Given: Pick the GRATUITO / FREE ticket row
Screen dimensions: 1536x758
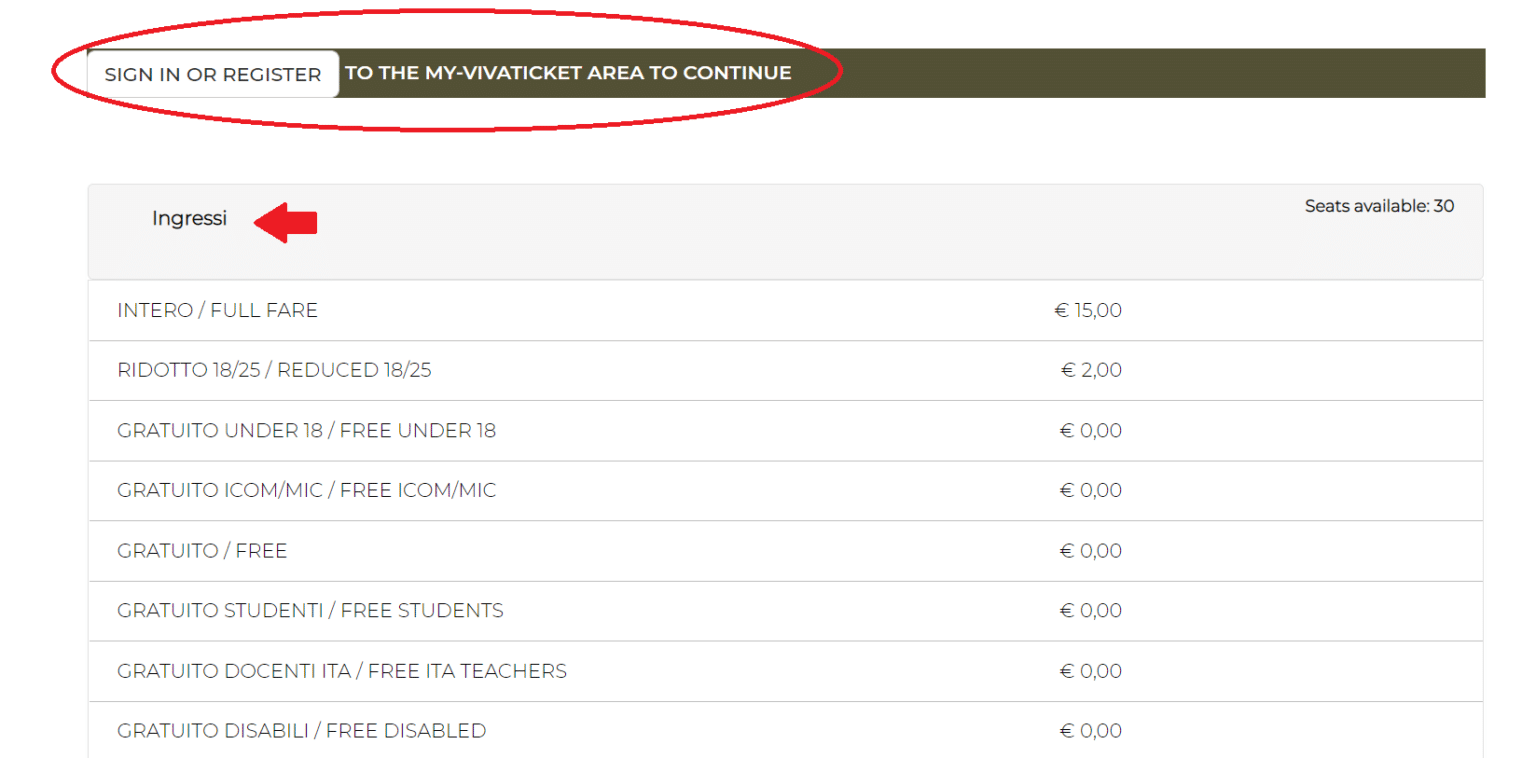Looking at the screenshot, I should pyautogui.click(x=202, y=551).
